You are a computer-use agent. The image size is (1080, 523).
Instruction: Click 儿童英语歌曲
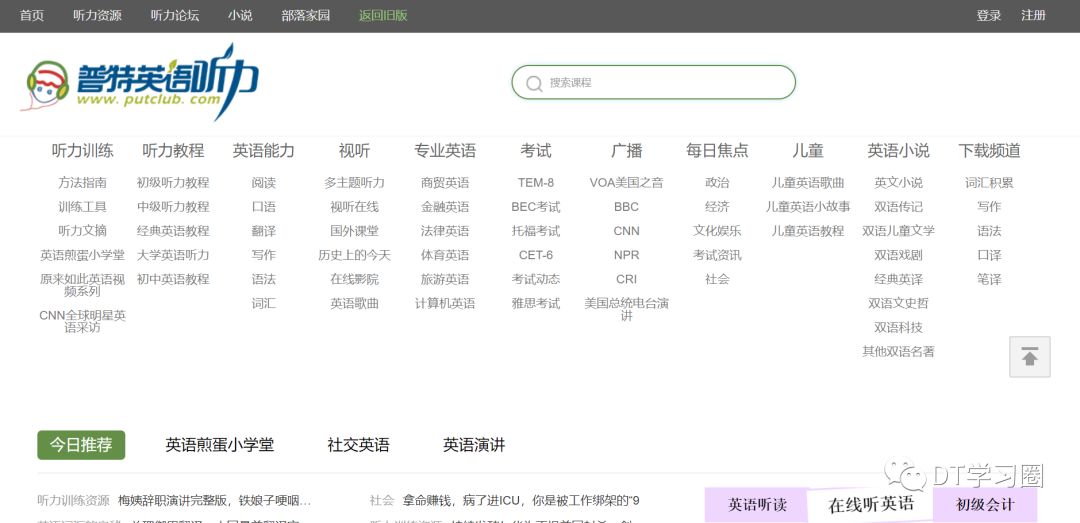pos(808,183)
